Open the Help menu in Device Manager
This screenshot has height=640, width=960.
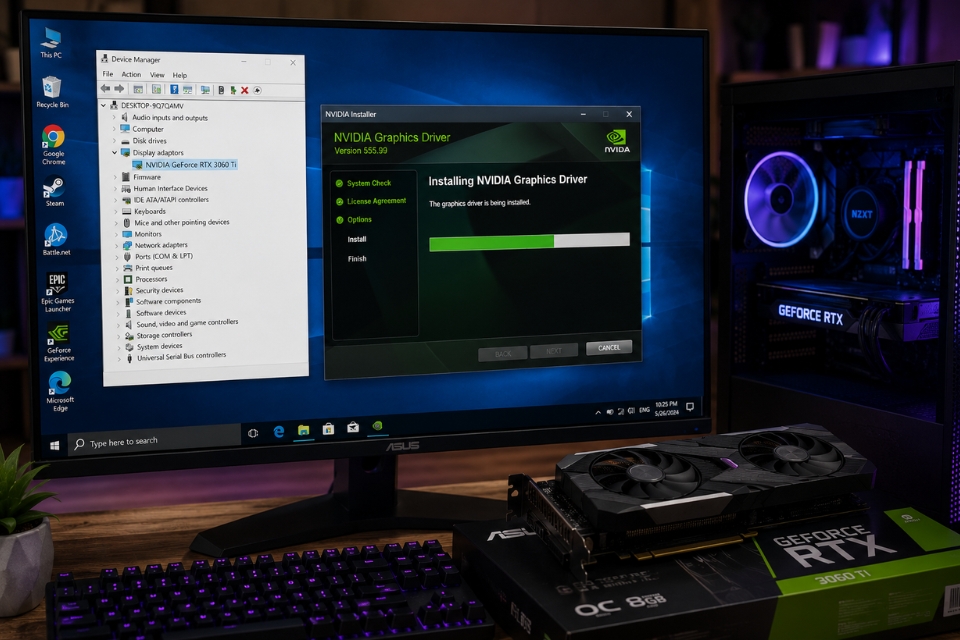coord(179,75)
